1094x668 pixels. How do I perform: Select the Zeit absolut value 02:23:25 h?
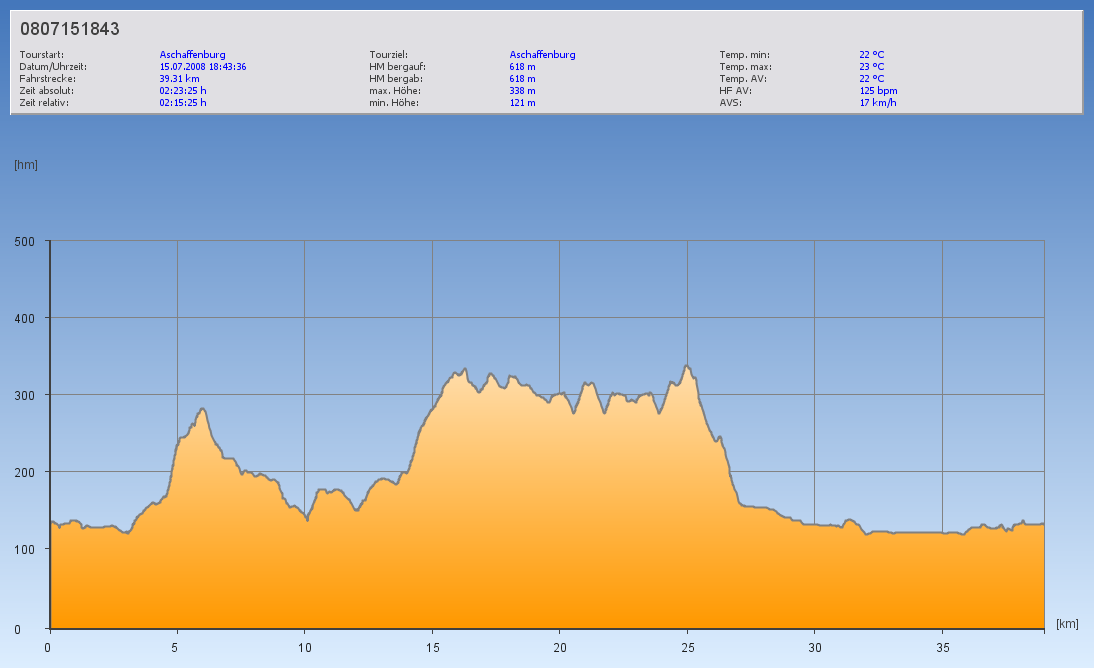tap(183, 90)
